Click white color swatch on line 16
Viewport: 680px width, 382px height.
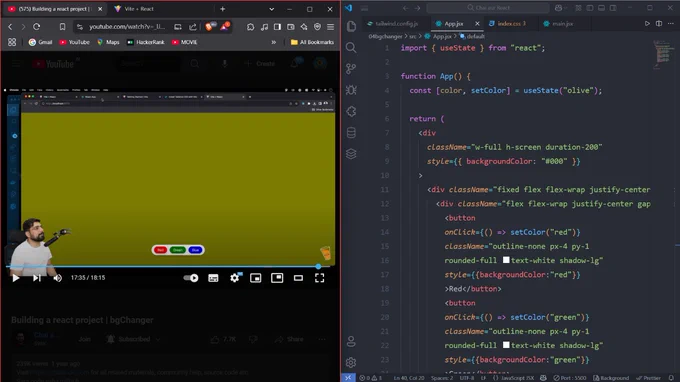506,260
